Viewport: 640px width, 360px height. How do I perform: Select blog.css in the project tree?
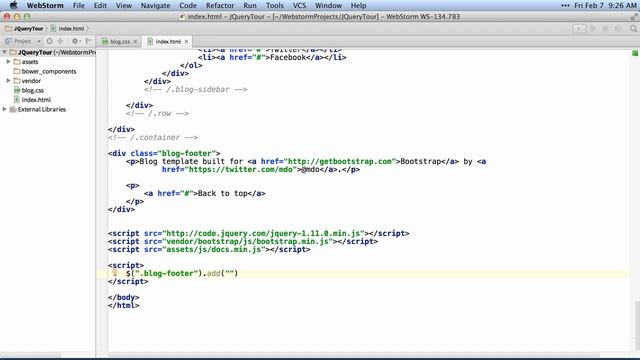32,90
